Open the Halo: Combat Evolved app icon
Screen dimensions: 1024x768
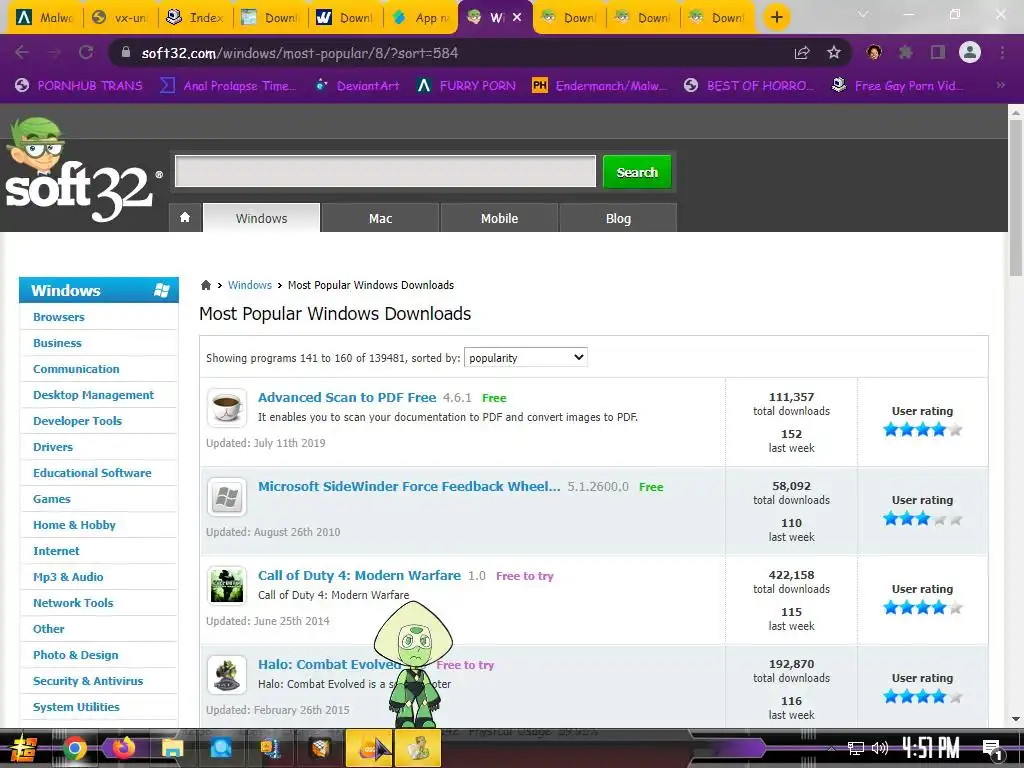[x=227, y=674]
